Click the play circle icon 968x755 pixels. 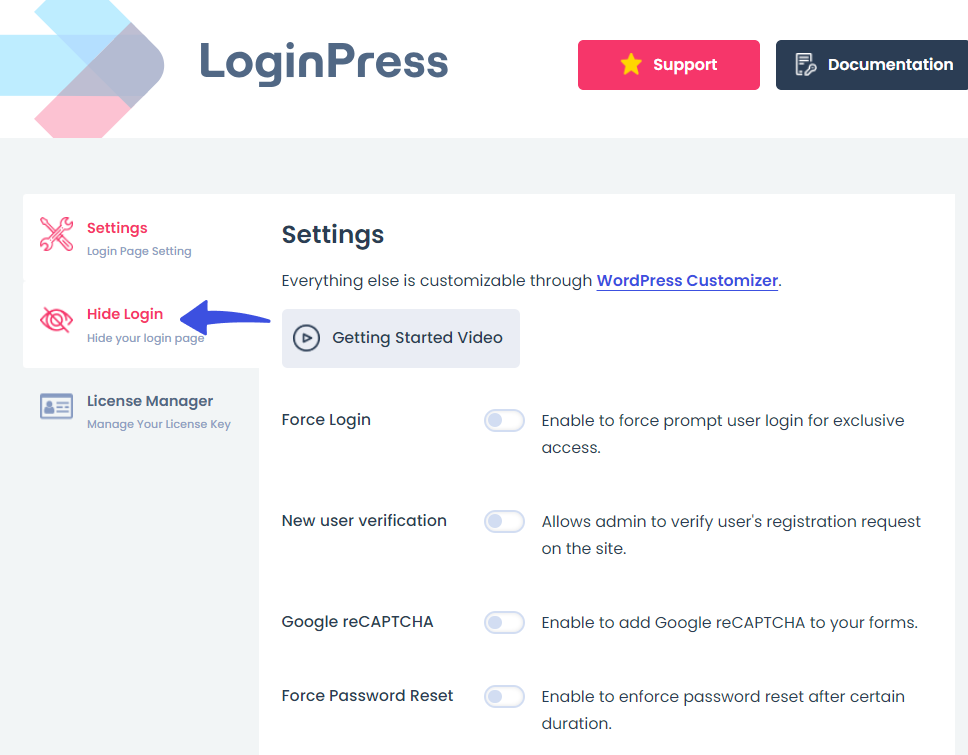click(x=306, y=338)
